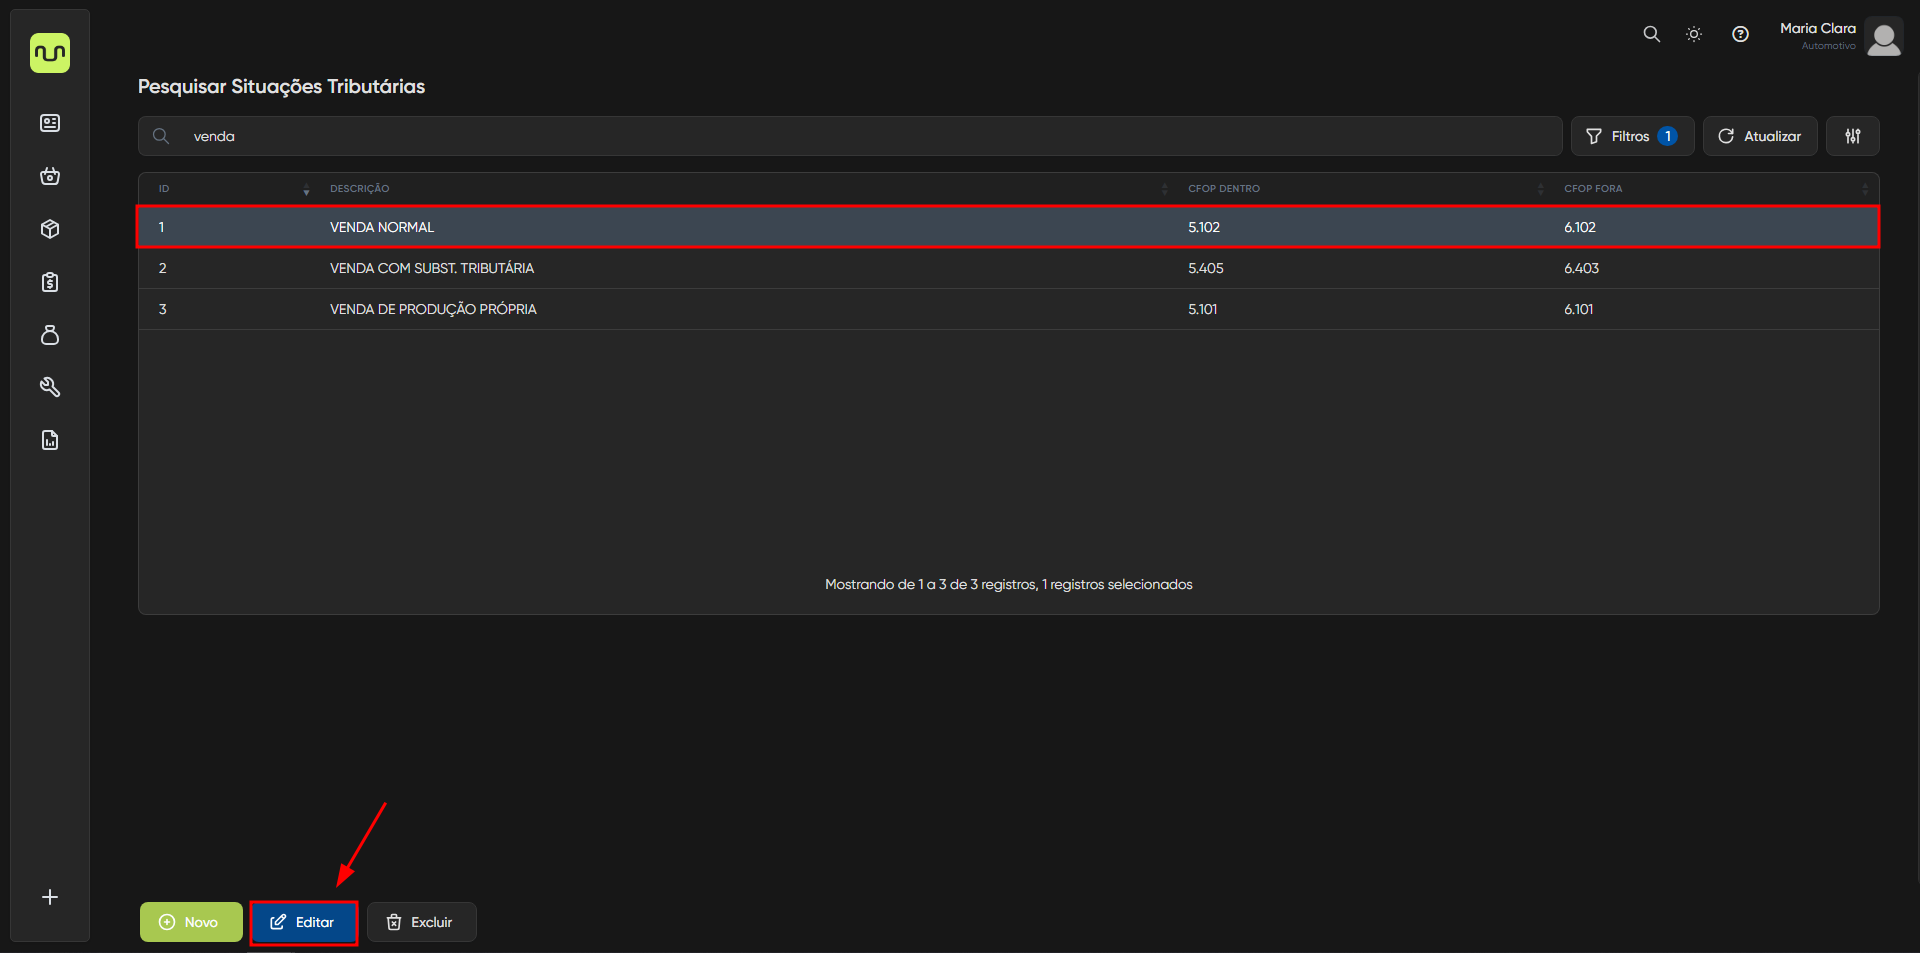
Task: Click the green app logo in sidebar
Action: click(x=50, y=53)
